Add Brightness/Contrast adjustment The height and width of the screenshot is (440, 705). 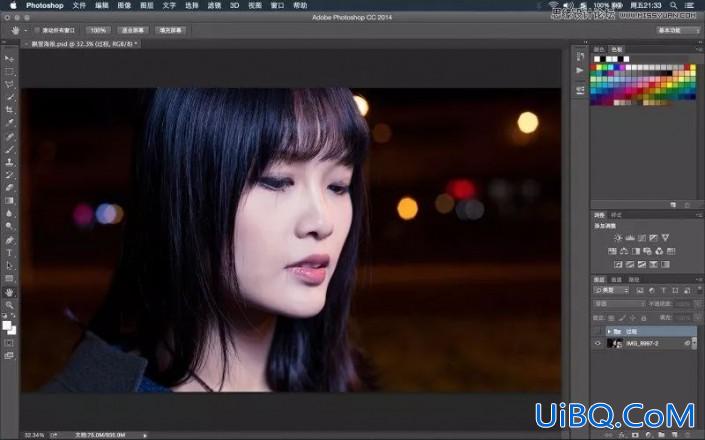[x=618, y=238]
